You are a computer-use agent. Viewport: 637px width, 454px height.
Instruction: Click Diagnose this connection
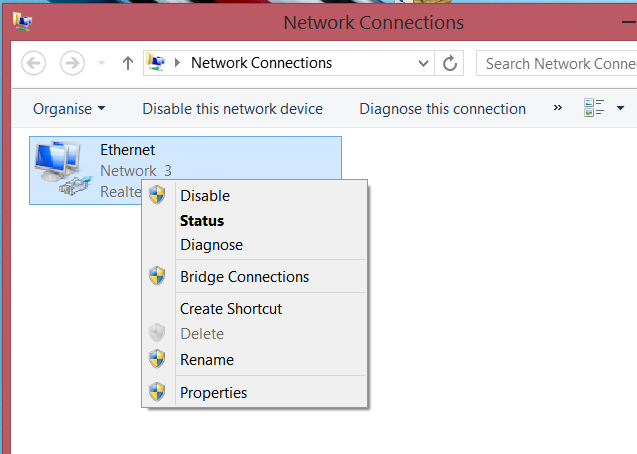[442, 109]
